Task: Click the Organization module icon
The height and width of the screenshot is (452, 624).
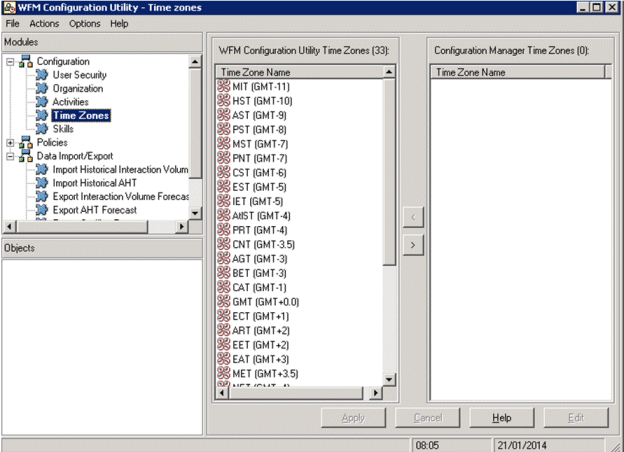Action: pos(42,89)
